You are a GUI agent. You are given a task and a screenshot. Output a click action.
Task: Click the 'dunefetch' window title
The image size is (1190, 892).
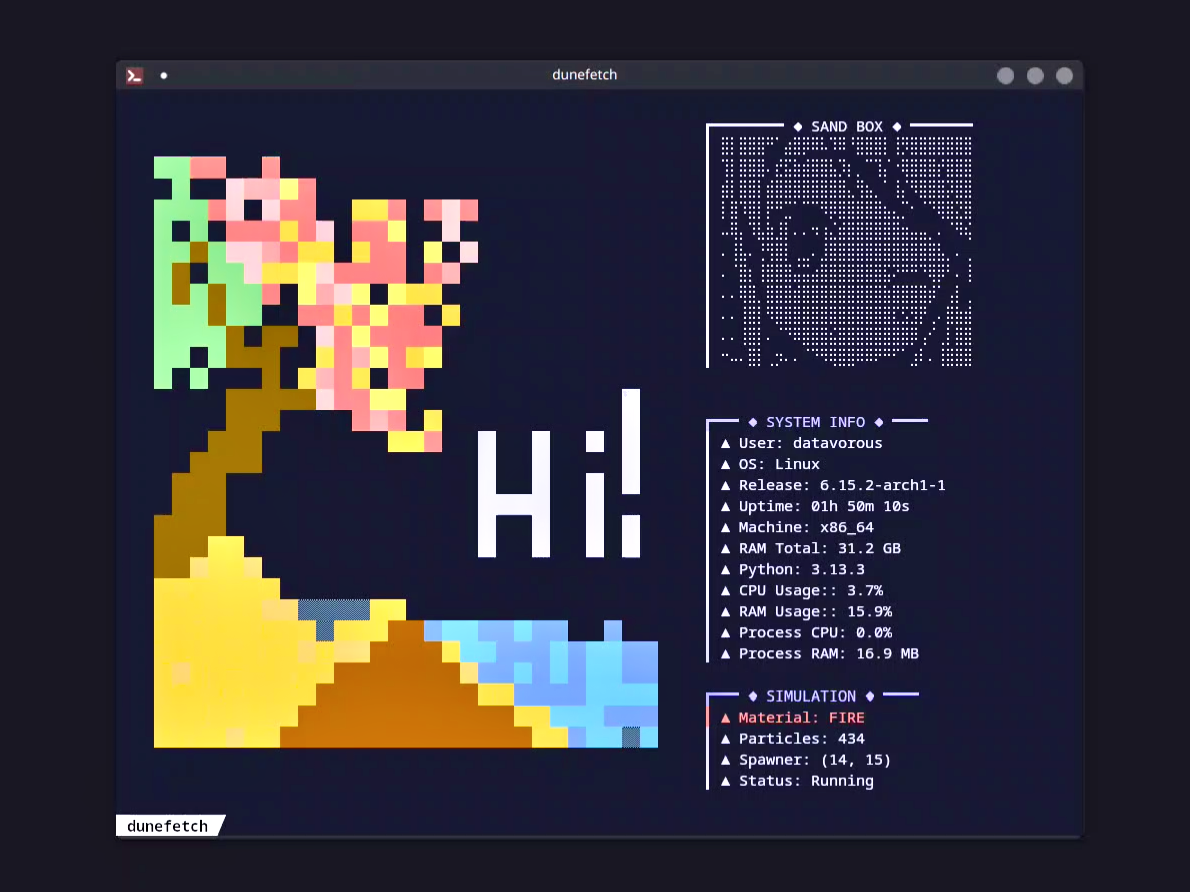pyautogui.click(x=584, y=74)
